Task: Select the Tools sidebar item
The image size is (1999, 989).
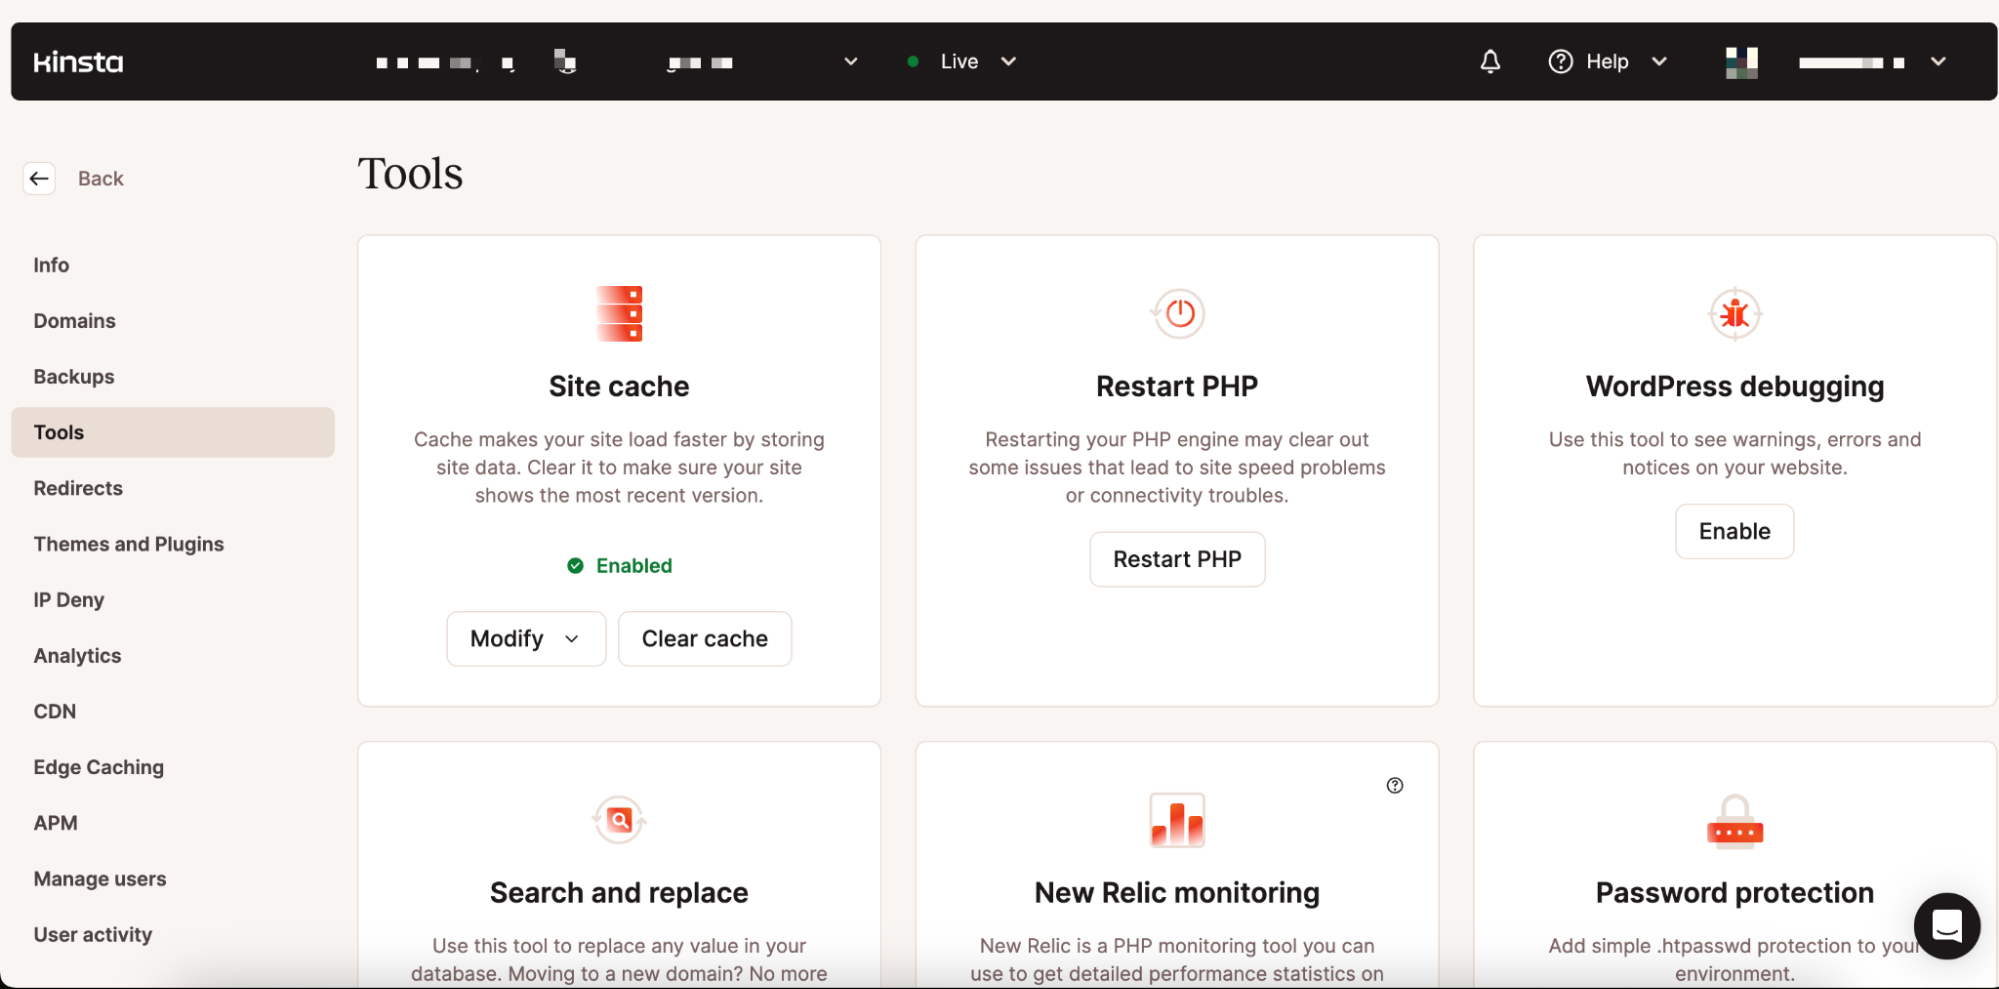Action: (58, 431)
